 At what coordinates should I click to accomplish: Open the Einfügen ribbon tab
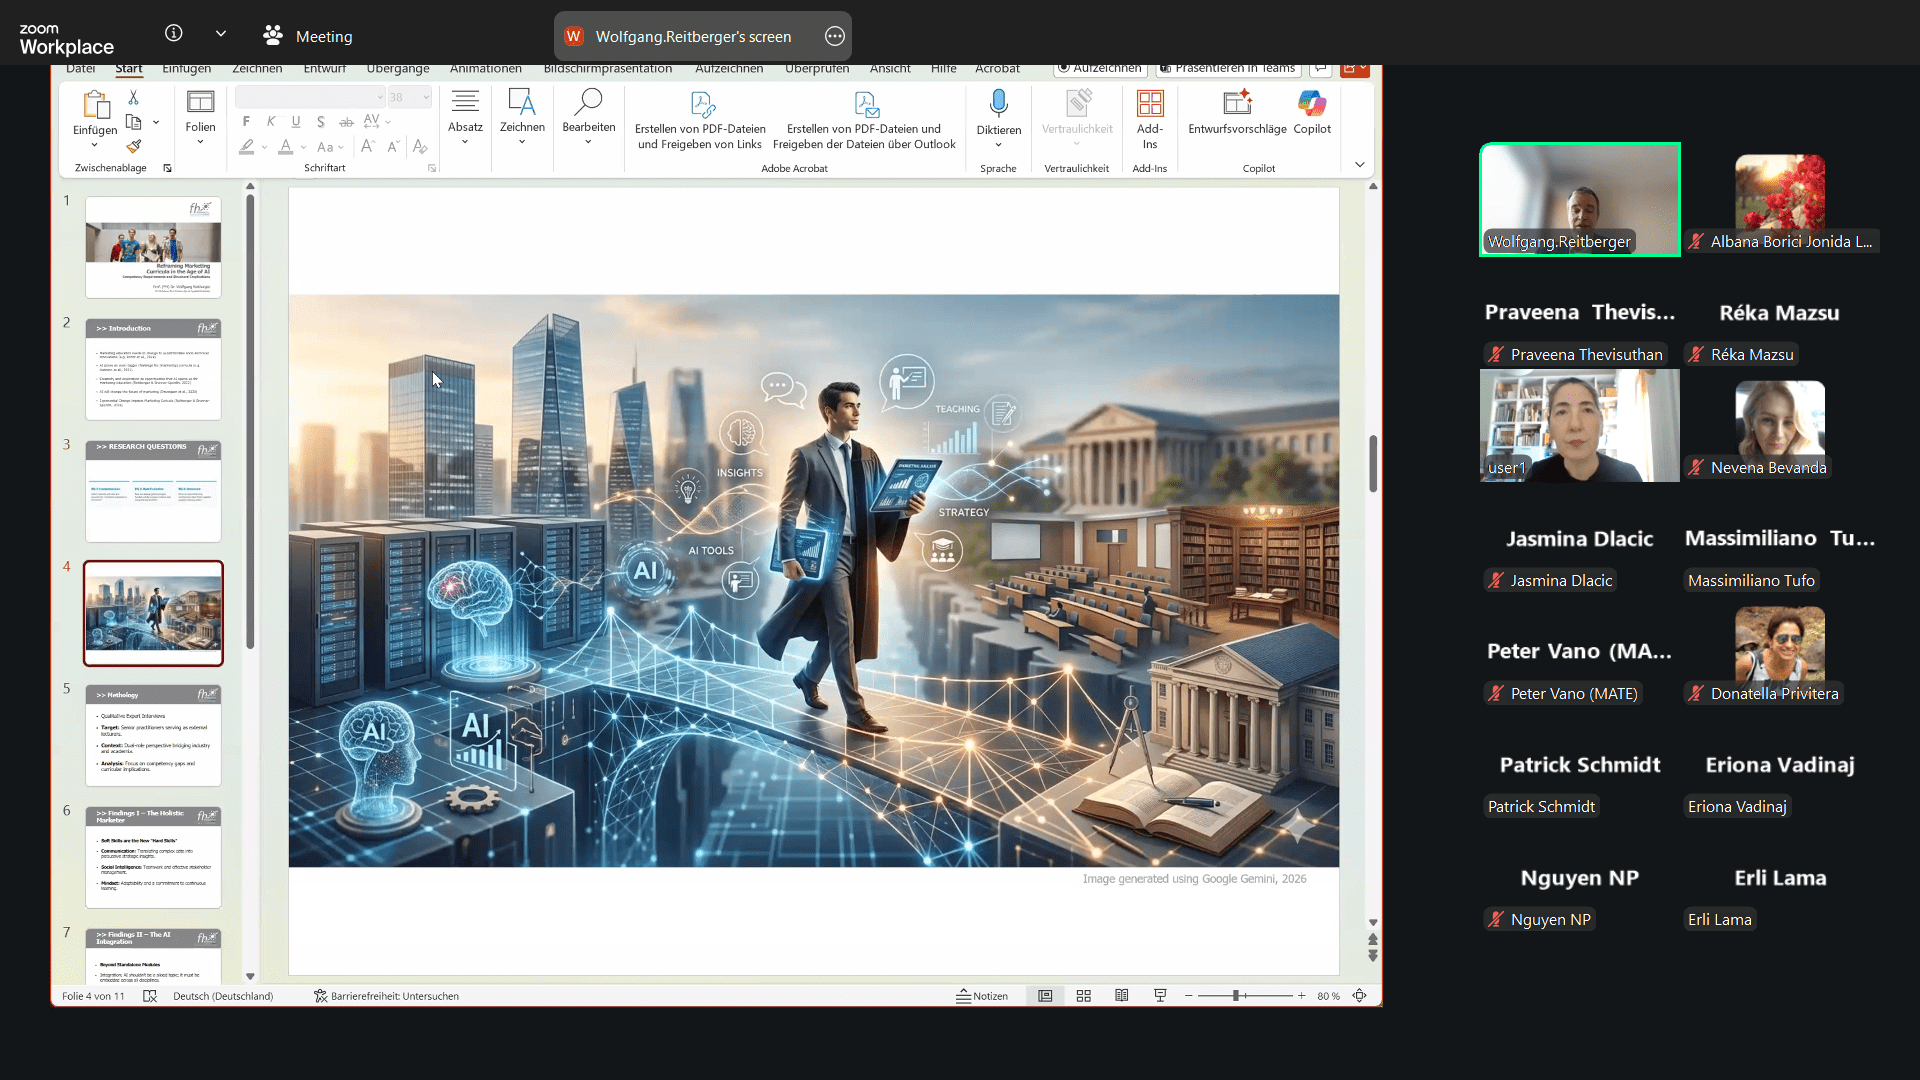[x=187, y=68]
